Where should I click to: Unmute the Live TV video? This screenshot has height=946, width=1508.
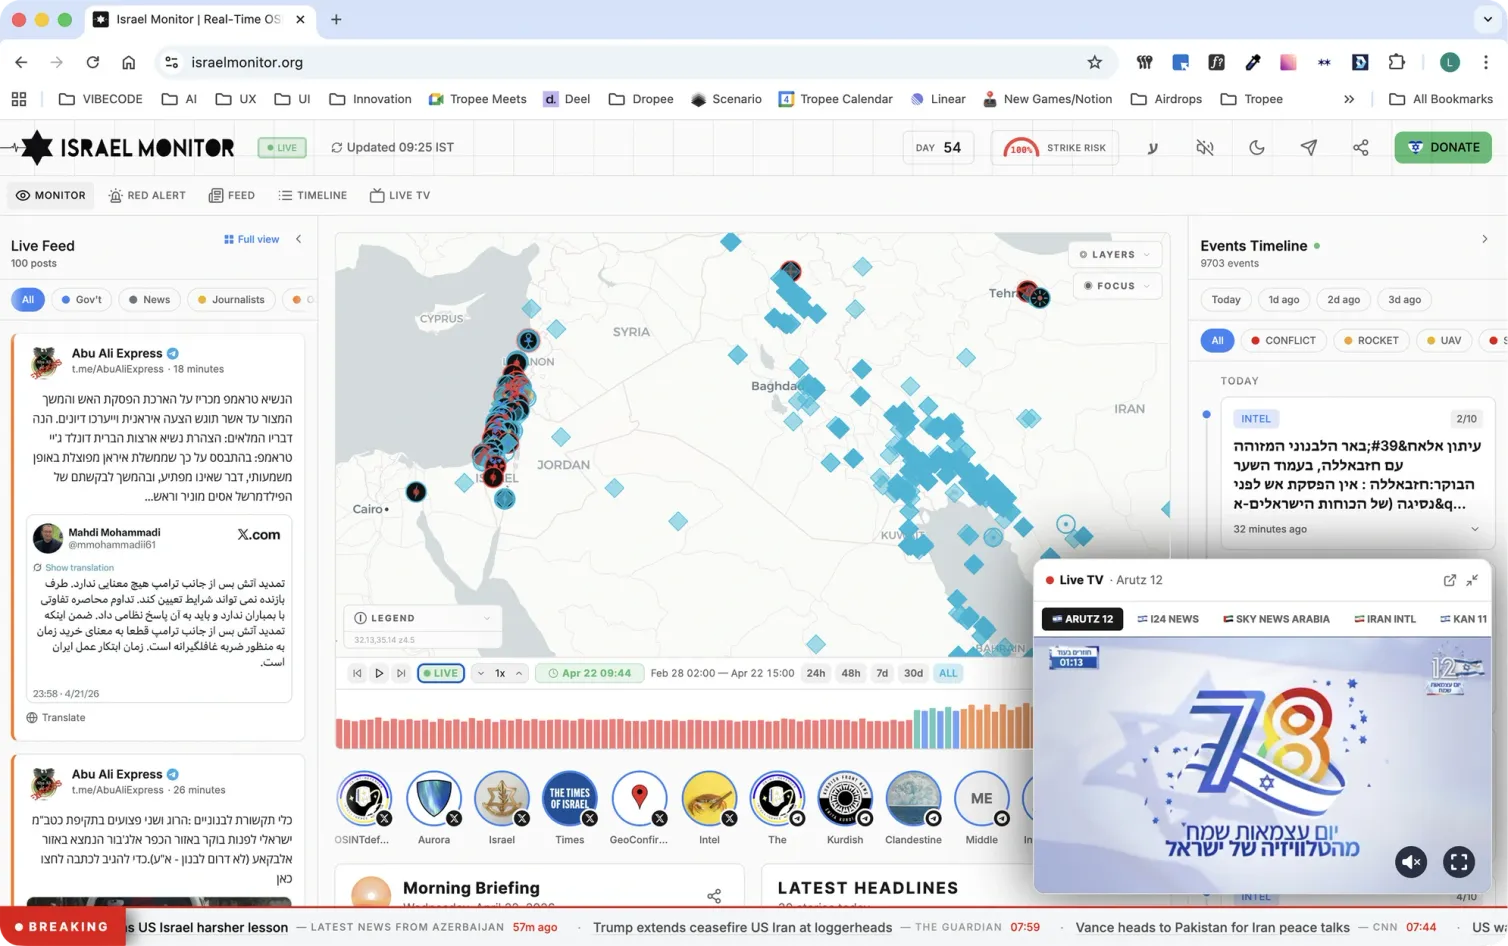pos(1411,862)
